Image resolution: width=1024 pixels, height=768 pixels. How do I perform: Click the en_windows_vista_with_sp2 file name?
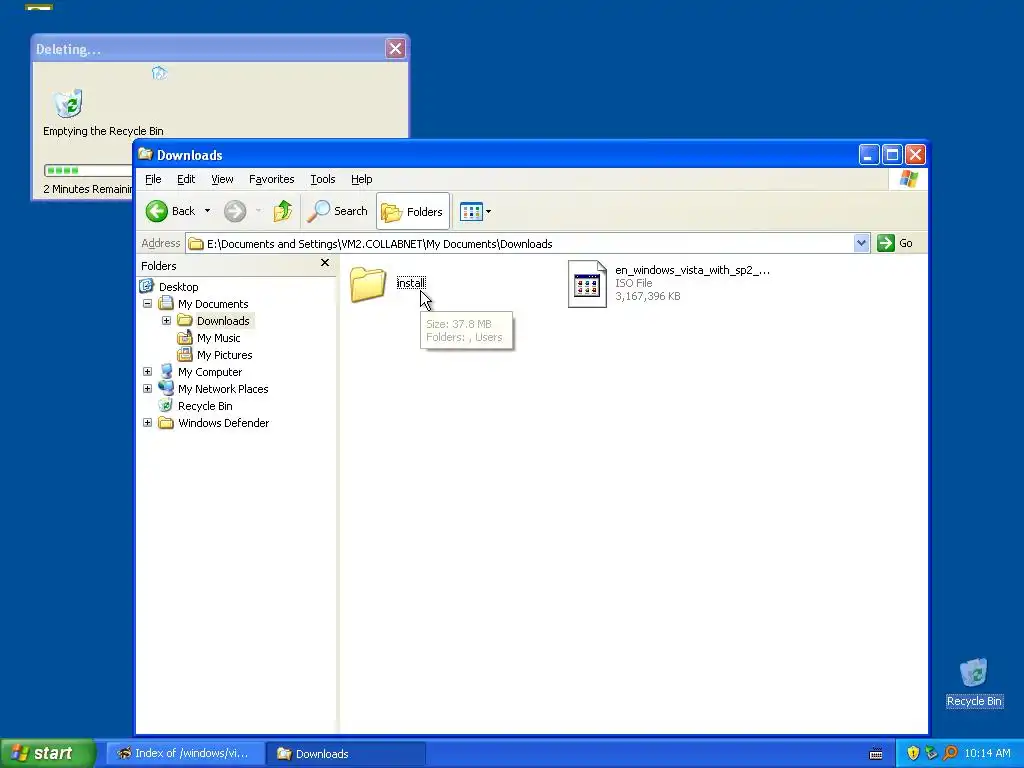tap(692, 270)
